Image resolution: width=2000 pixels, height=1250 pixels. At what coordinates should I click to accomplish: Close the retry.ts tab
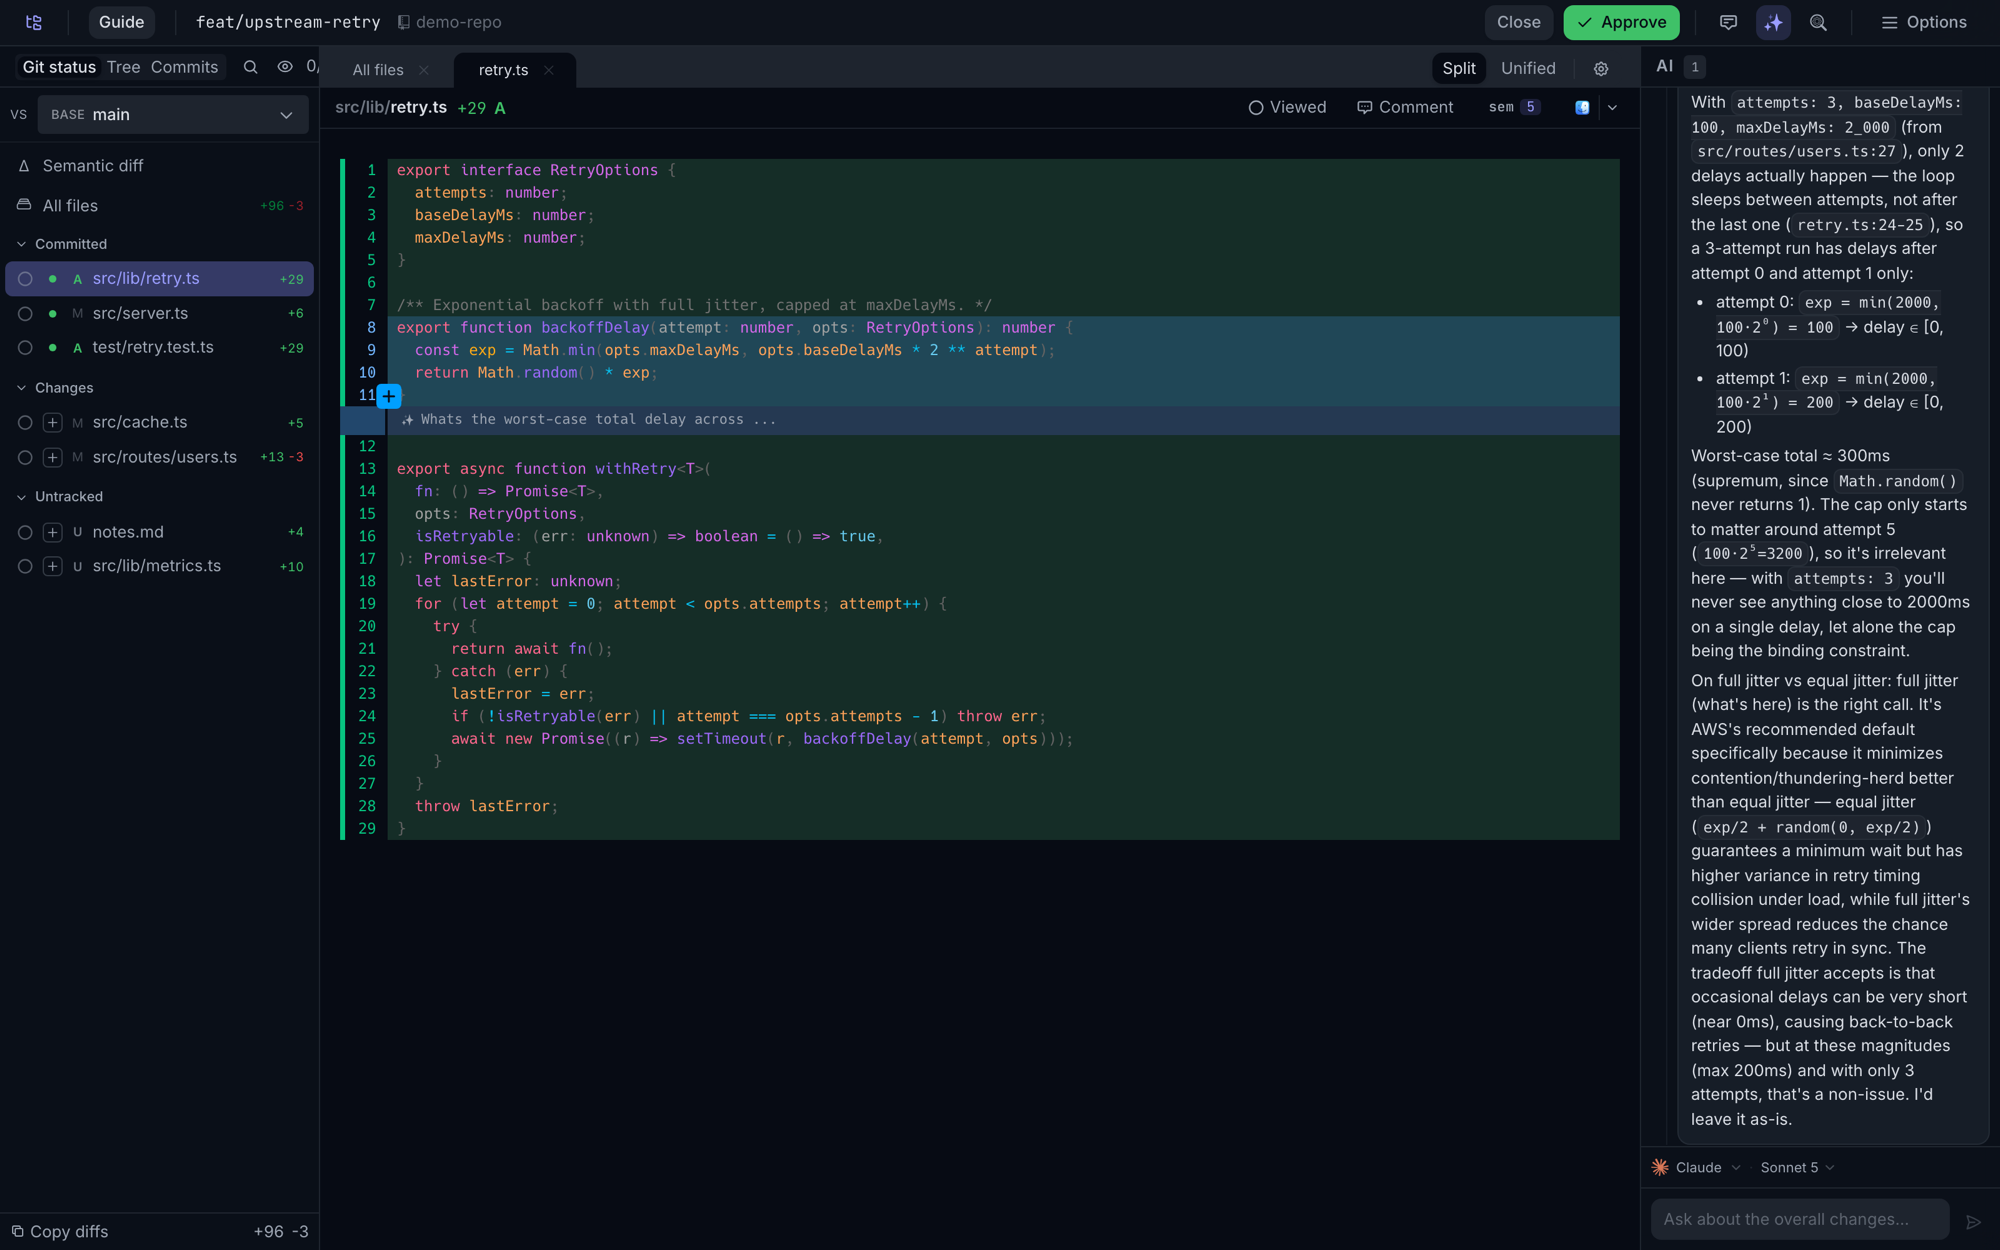(548, 70)
